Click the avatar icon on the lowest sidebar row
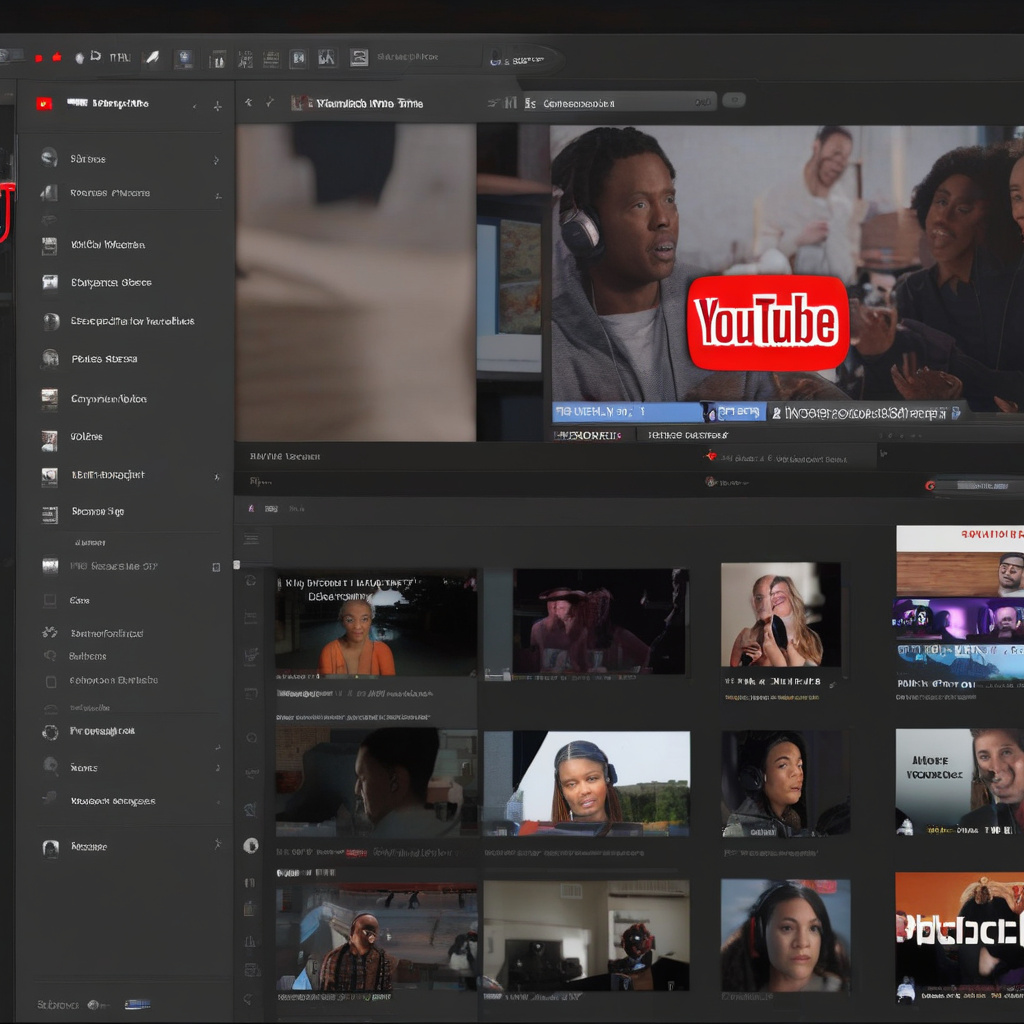The image size is (1024, 1024). 50,848
